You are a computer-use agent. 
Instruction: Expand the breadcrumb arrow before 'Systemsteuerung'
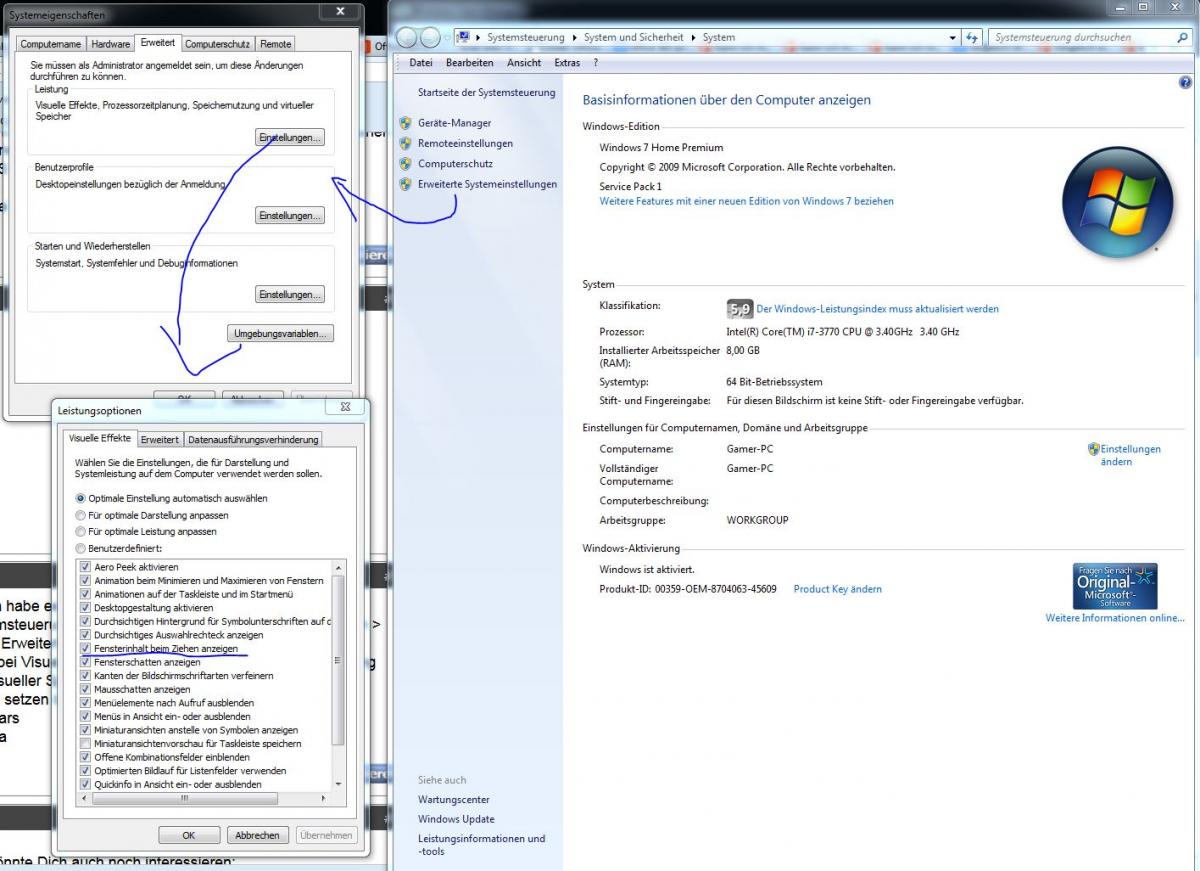479,38
